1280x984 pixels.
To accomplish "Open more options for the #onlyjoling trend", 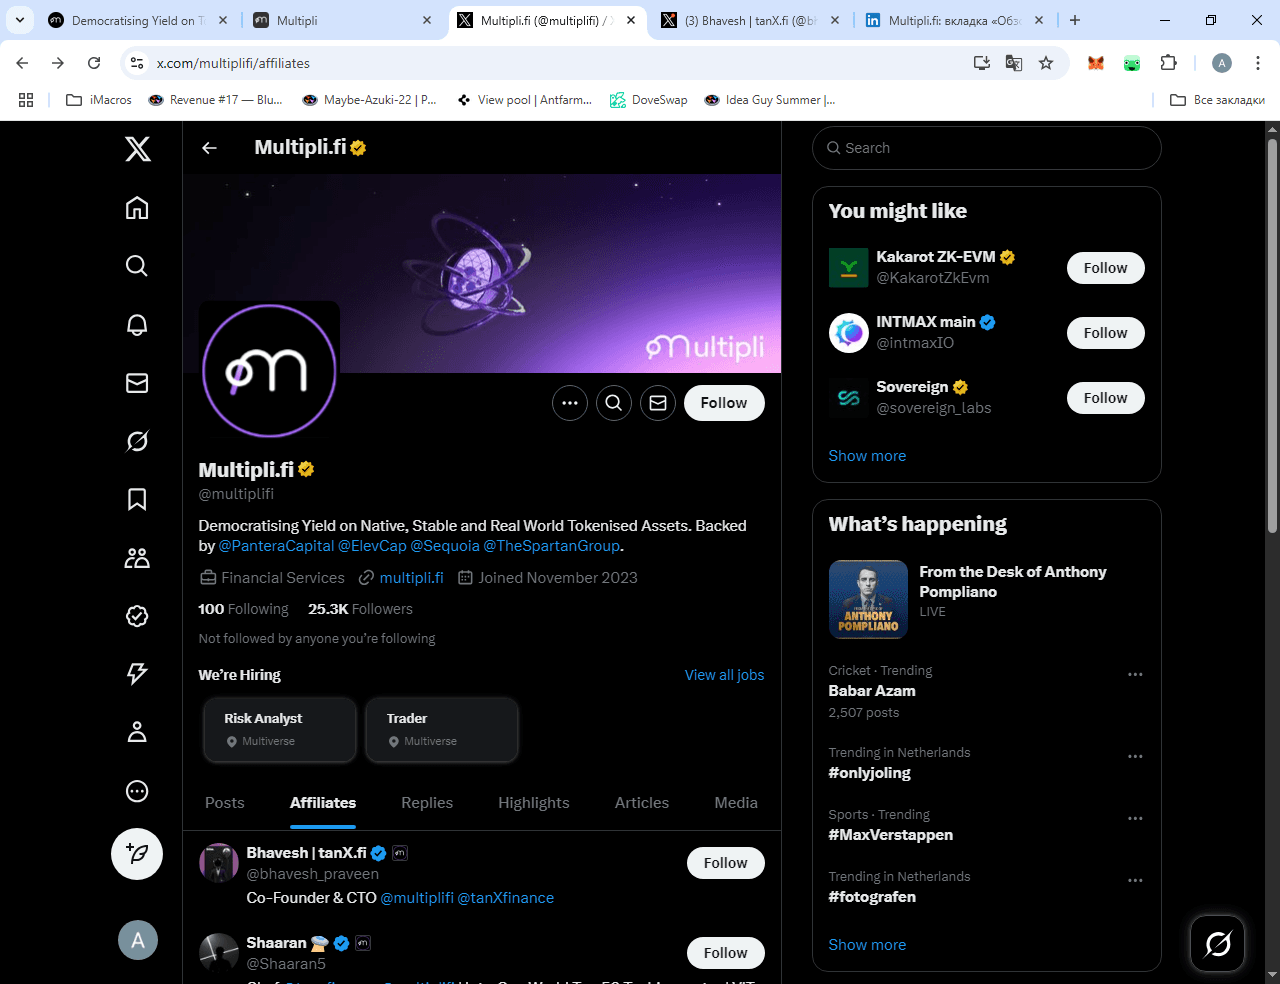I will point(1135,757).
